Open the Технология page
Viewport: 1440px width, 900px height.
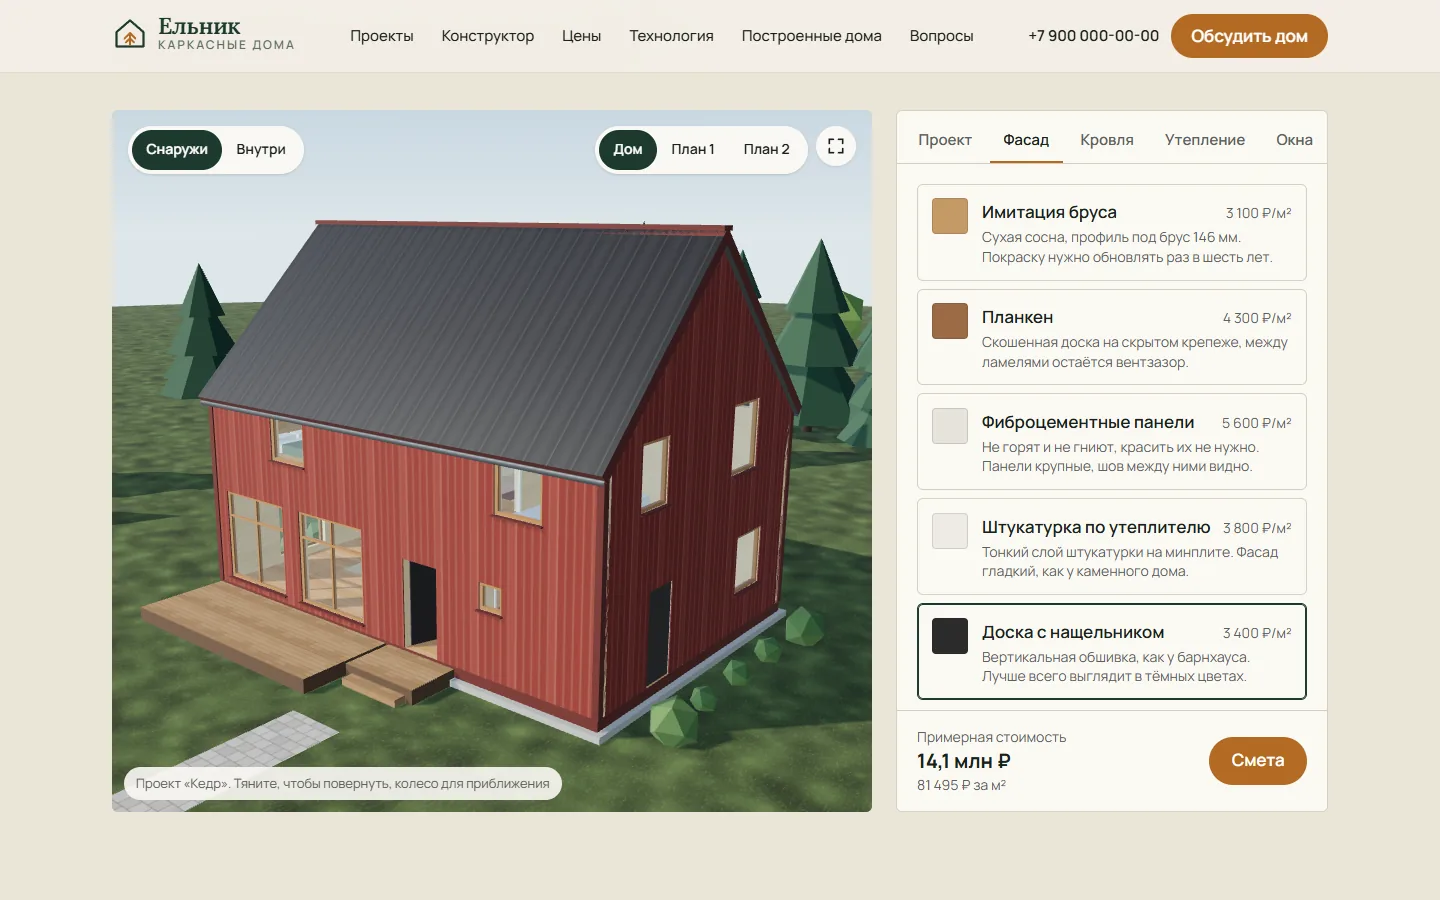point(672,36)
